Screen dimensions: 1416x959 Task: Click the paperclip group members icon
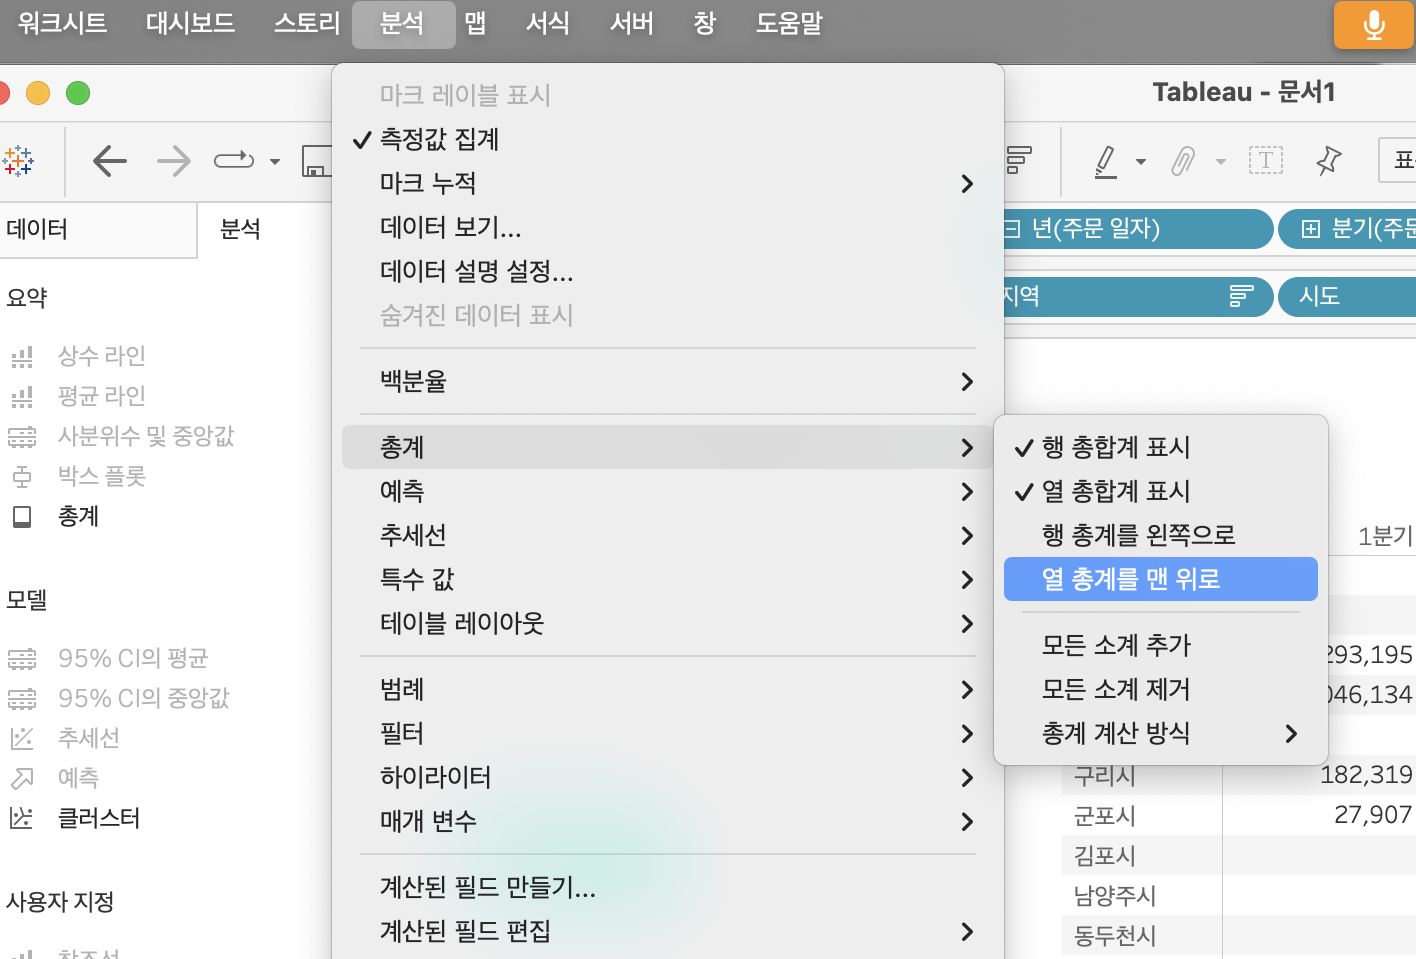coord(1183,160)
